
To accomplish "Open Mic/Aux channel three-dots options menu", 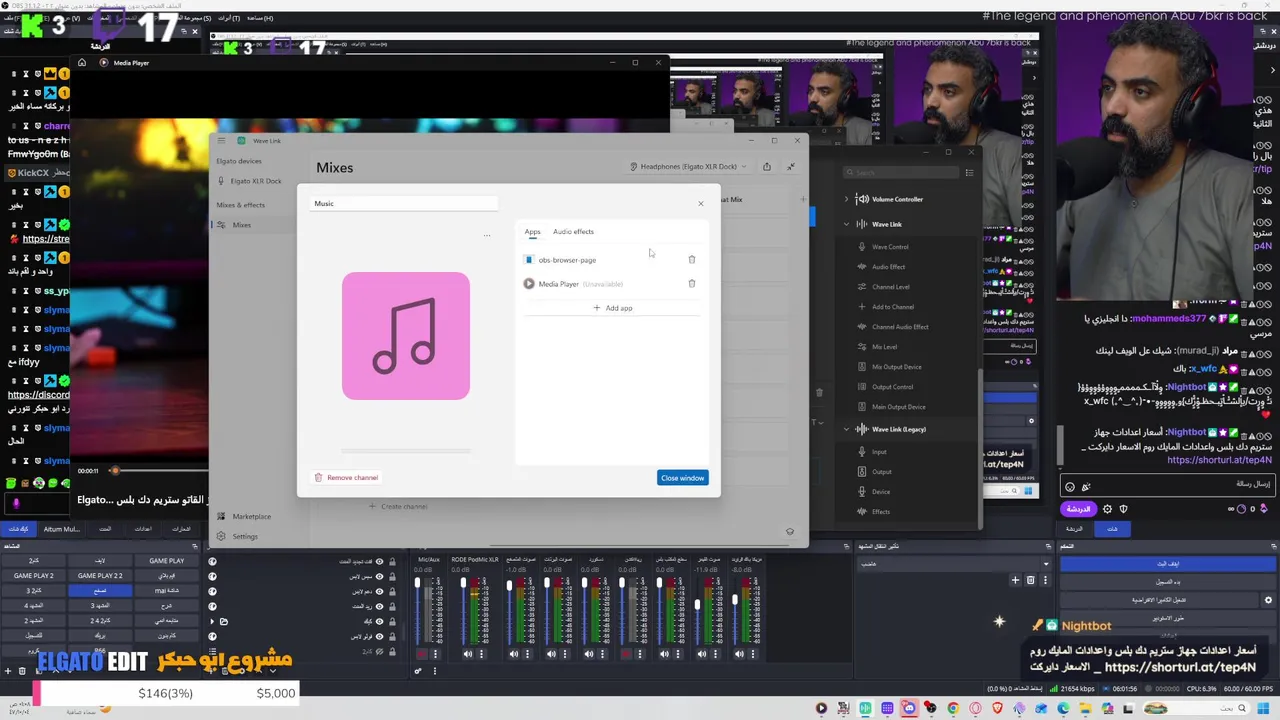I will pos(435,654).
